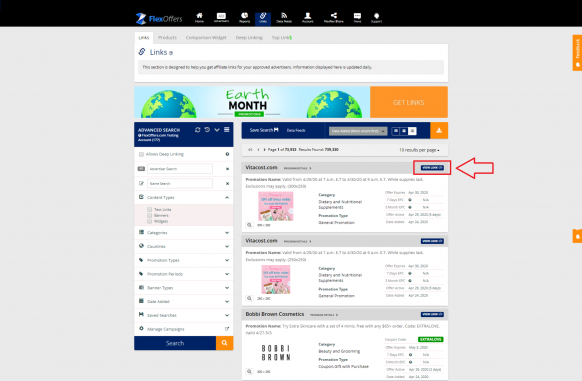This screenshot has width=582, height=381.
Task: Click the blue Search button
Action: (x=175, y=343)
